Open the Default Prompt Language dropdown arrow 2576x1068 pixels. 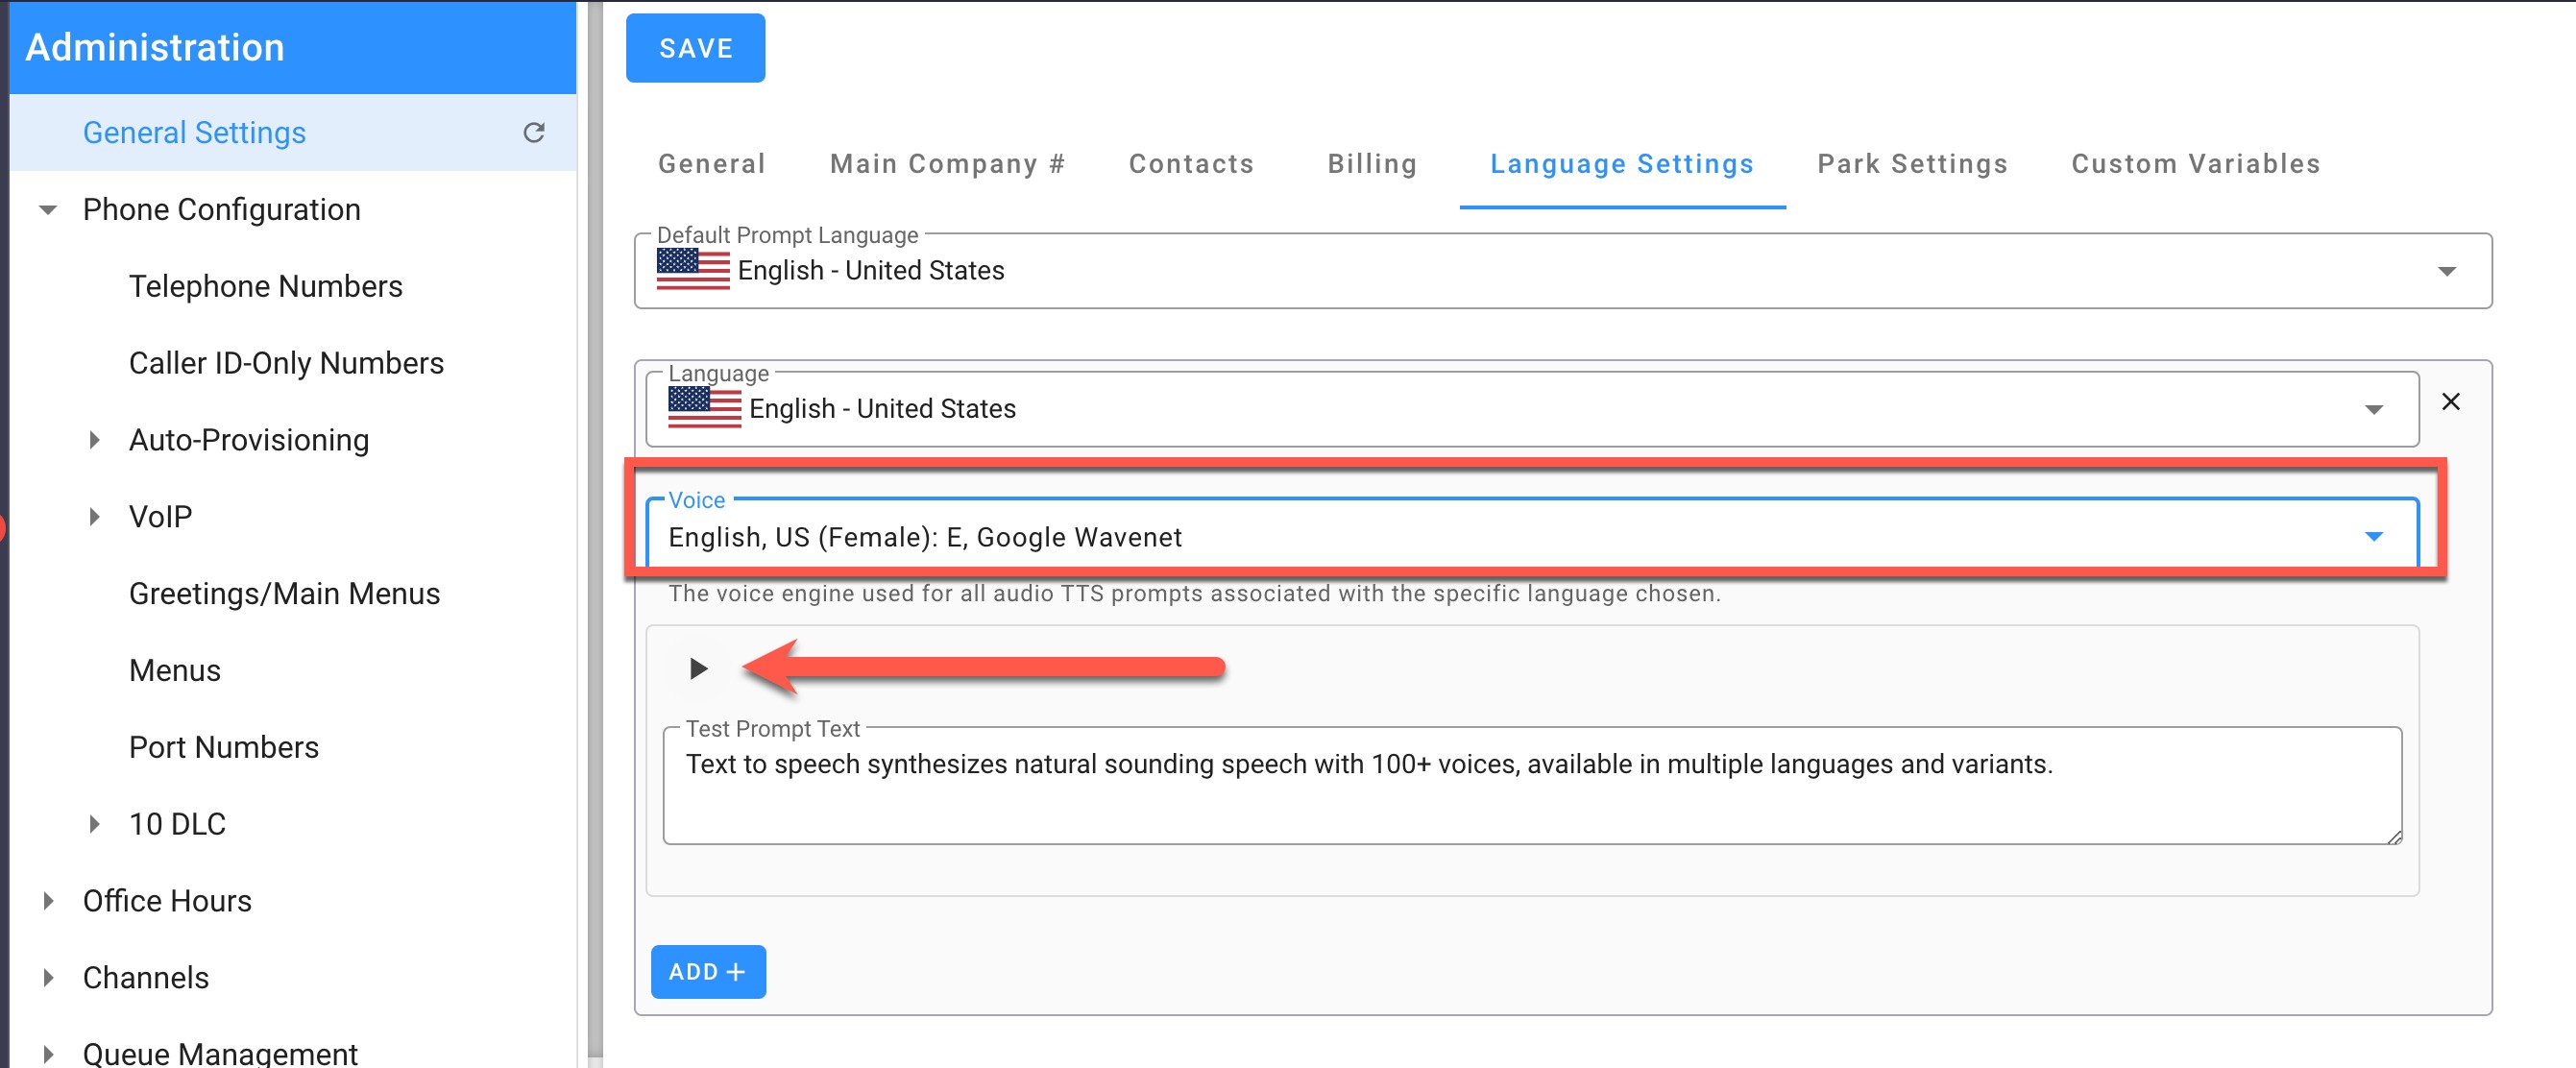(2446, 271)
